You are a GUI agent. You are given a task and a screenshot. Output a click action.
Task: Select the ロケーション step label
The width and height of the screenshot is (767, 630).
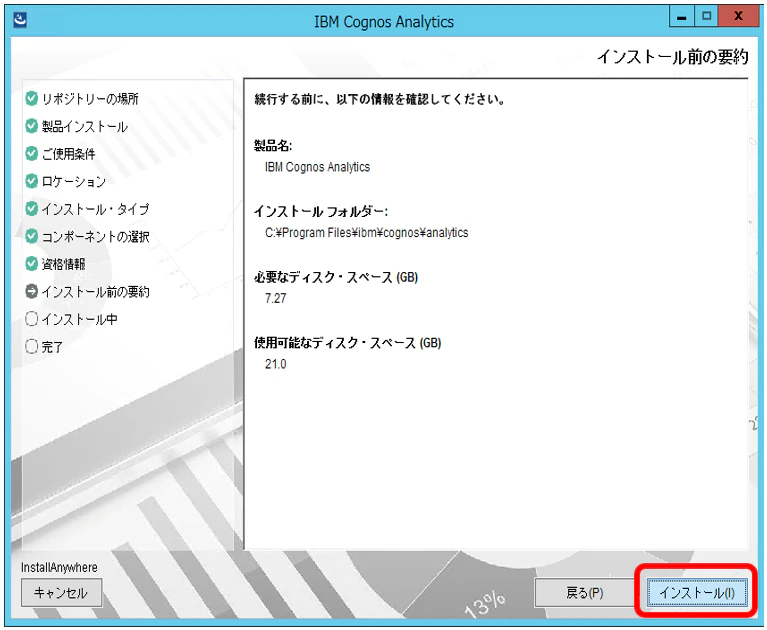(x=74, y=181)
